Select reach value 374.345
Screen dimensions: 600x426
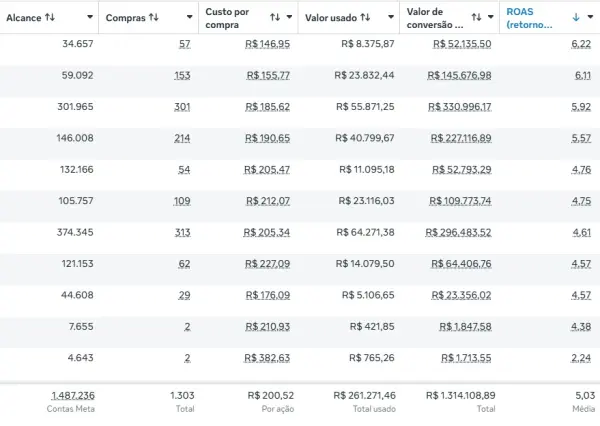coord(75,232)
